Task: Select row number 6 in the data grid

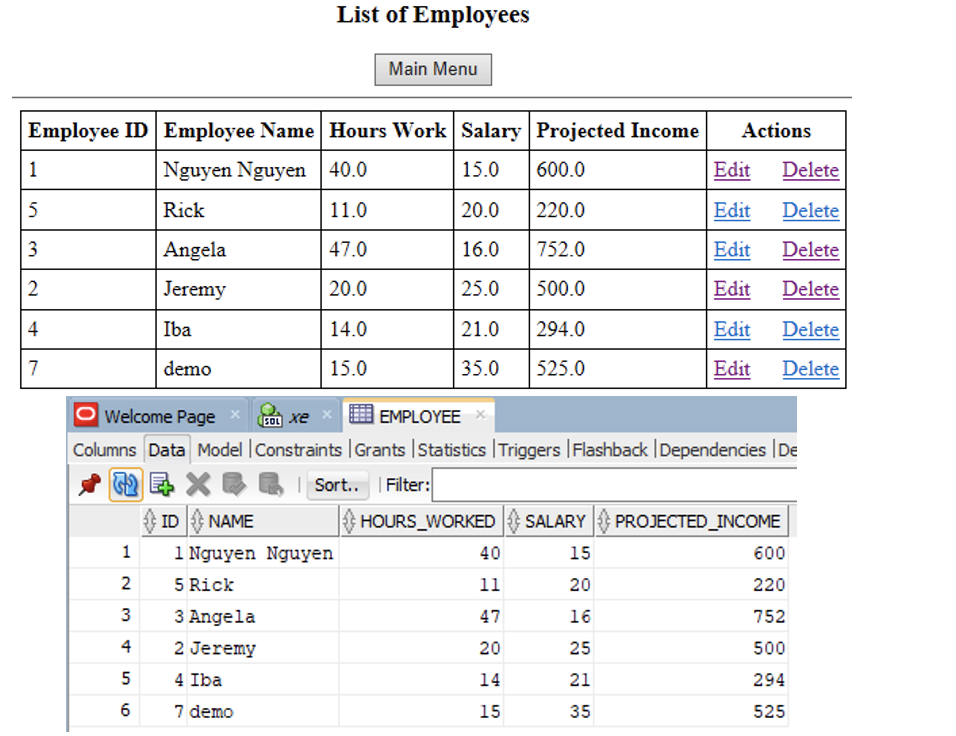Action: 105,710
